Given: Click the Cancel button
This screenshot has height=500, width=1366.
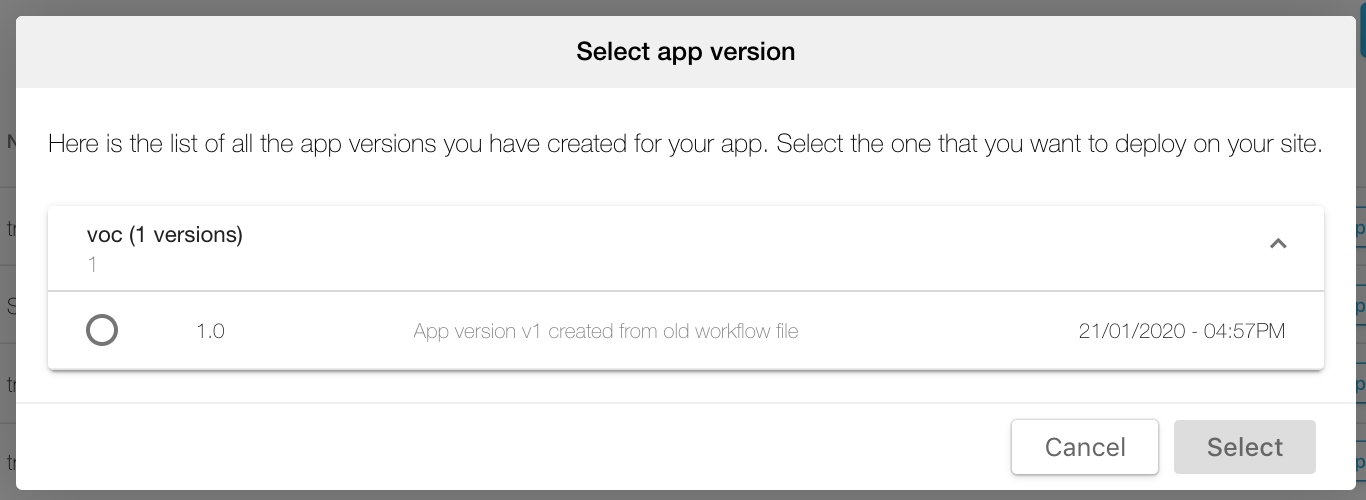Looking at the screenshot, I should (1084, 447).
